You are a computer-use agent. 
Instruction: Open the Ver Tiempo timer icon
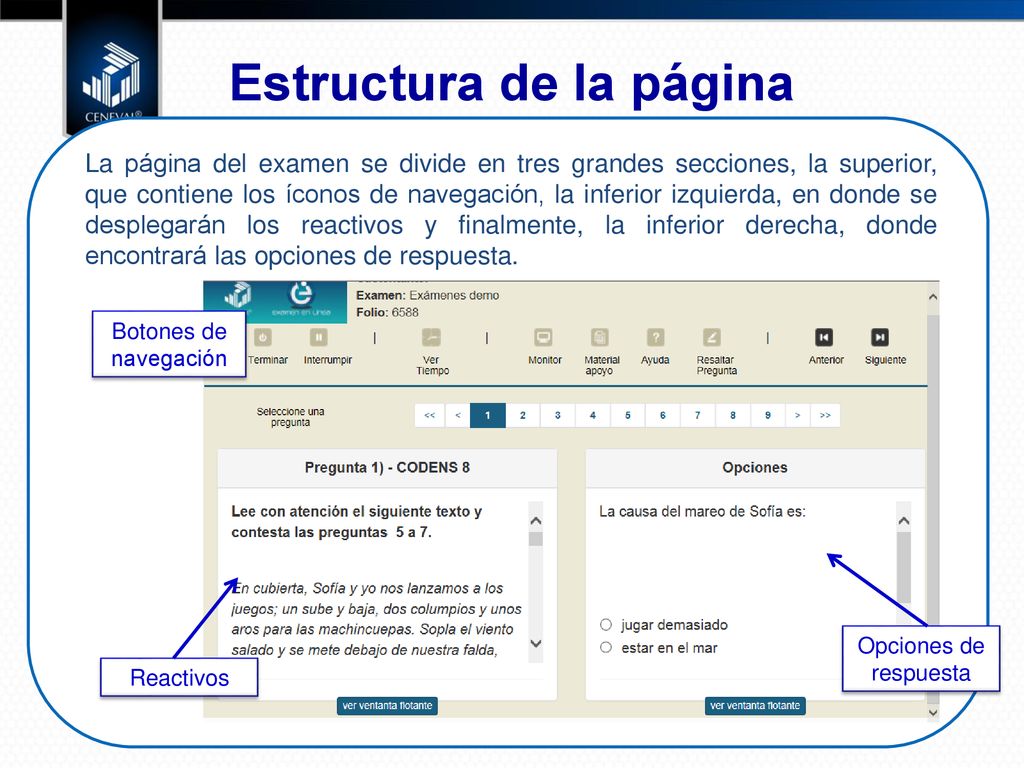click(x=431, y=338)
